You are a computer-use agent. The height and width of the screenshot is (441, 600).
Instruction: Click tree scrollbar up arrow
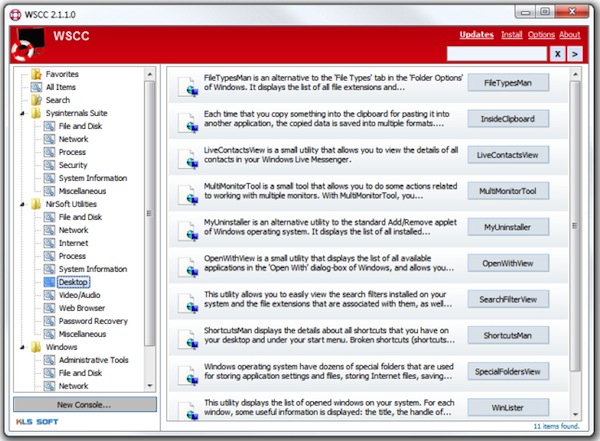coord(150,74)
